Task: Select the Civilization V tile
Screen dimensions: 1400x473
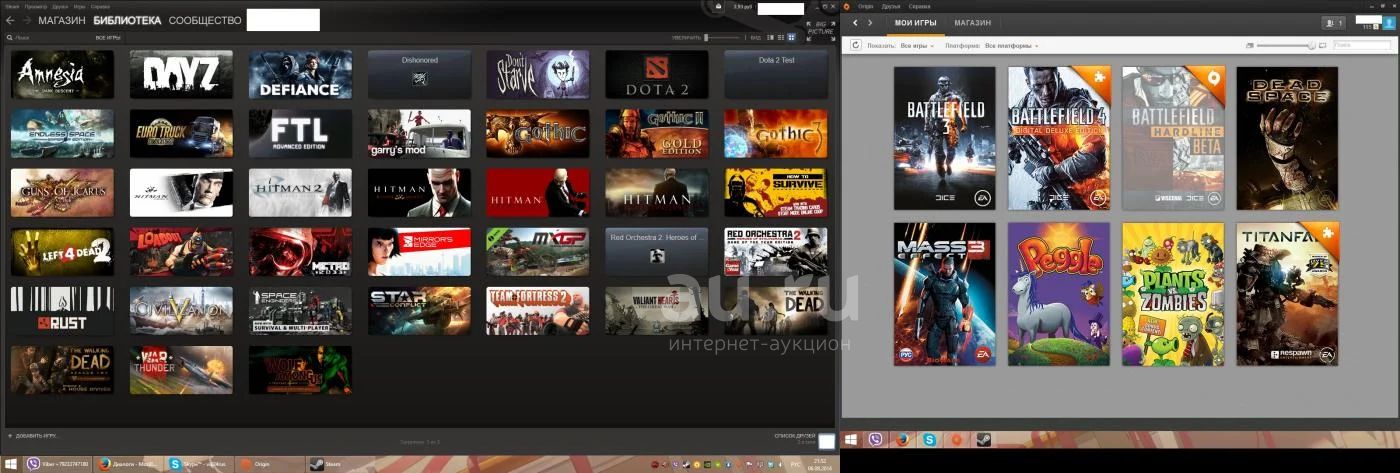Action: pyautogui.click(x=181, y=311)
